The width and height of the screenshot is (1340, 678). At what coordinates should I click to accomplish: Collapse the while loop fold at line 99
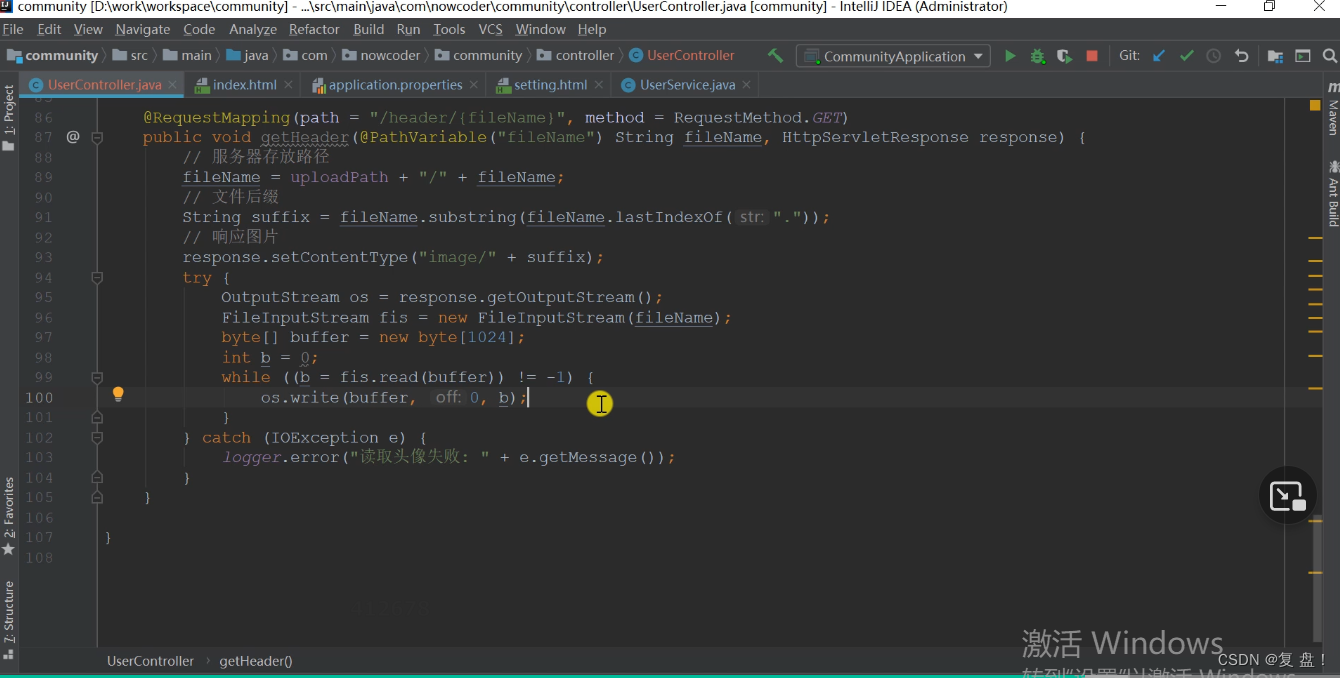(x=97, y=377)
